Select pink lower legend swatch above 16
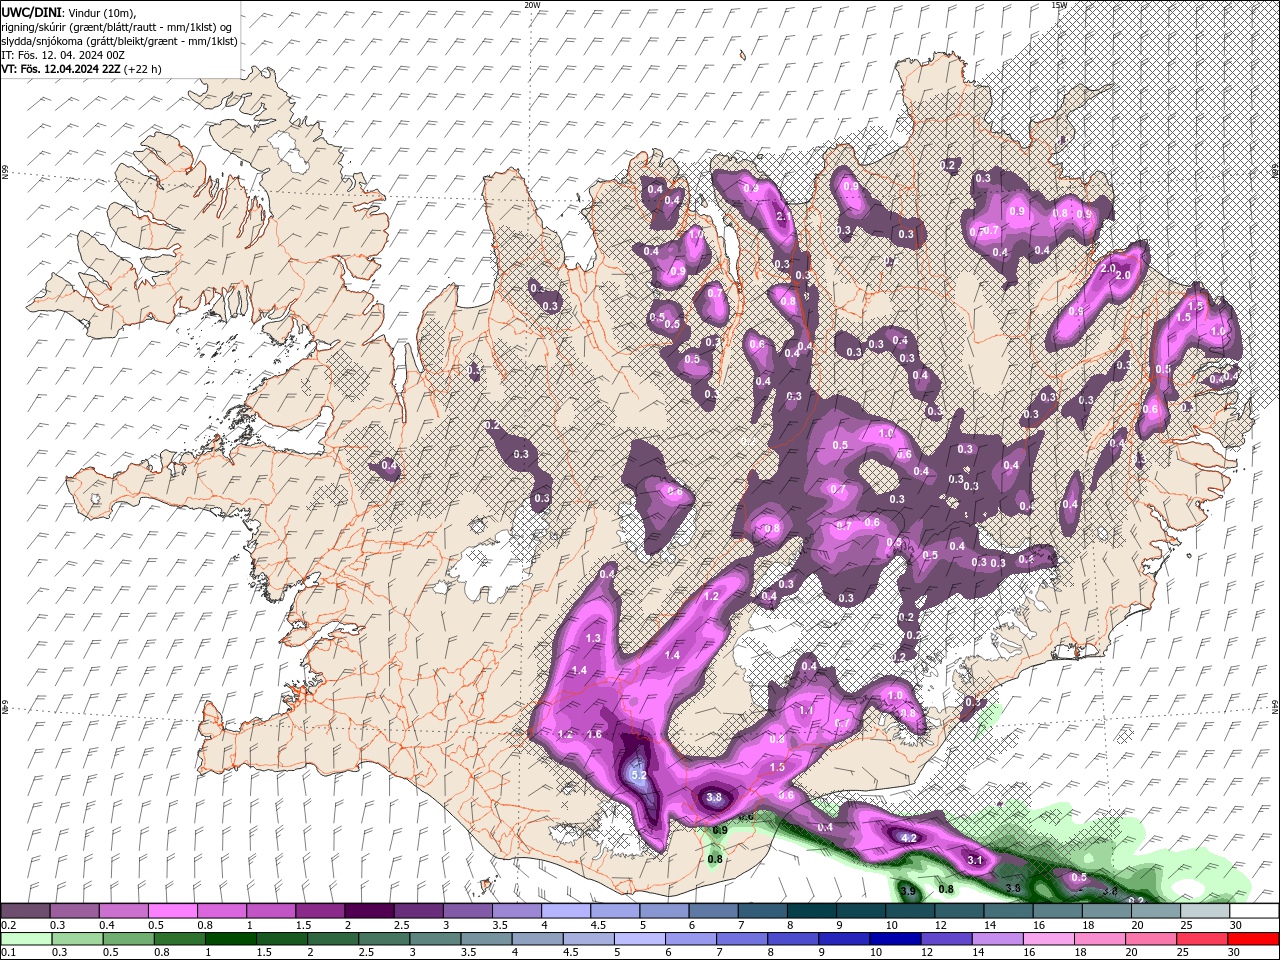The width and height of the screenshot is (1280, 960). 1047,938
